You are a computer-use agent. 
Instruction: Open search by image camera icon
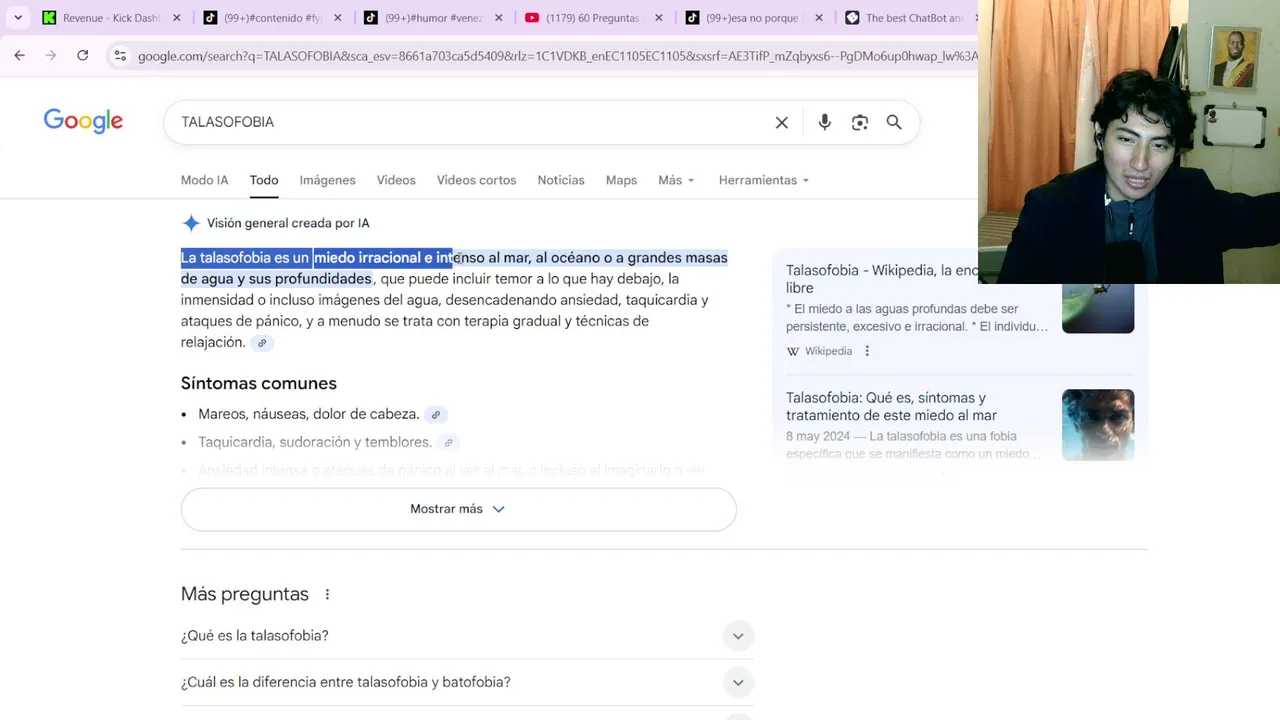[860, 122]
